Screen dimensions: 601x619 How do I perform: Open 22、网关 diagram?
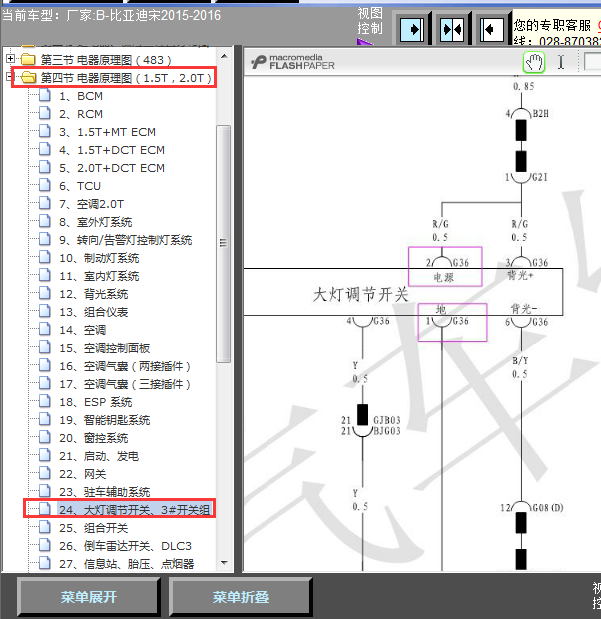(x=83, y=474)
